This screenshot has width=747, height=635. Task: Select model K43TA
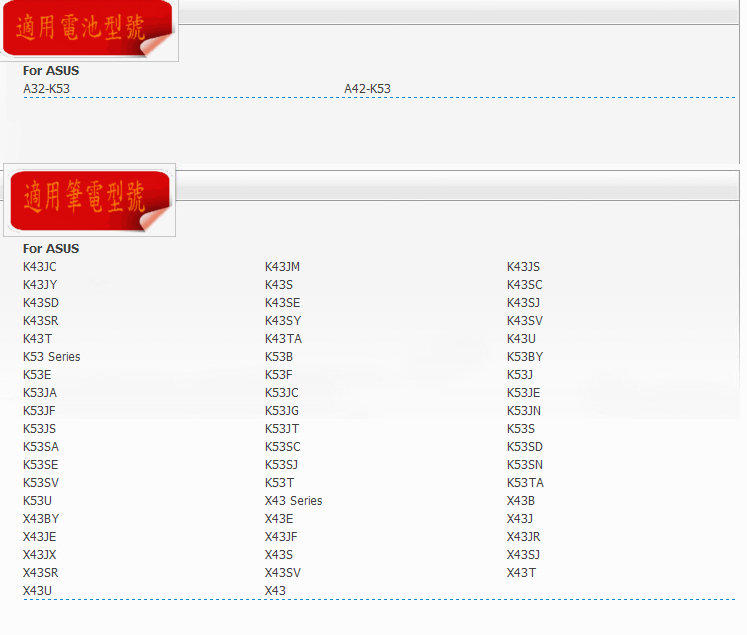pos(283,339)
